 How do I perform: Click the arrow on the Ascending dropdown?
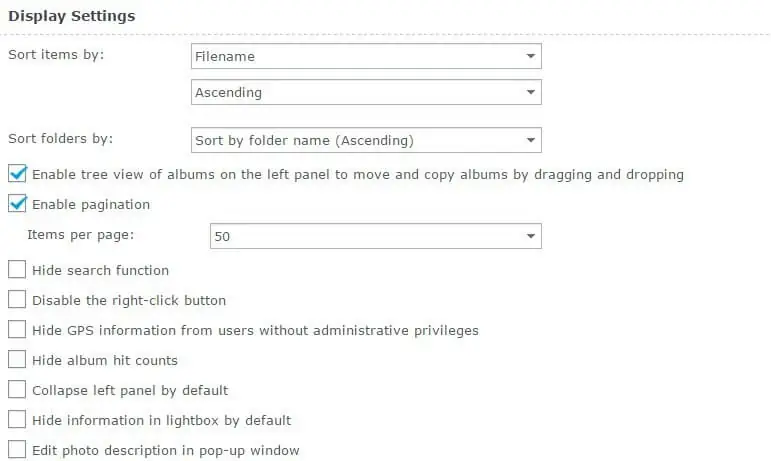pyautogui.click(x=530, y=93)
